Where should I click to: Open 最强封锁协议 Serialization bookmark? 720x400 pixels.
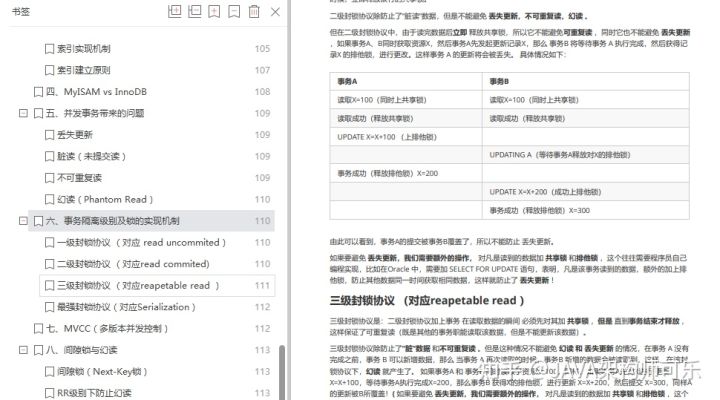click(126, 307)
